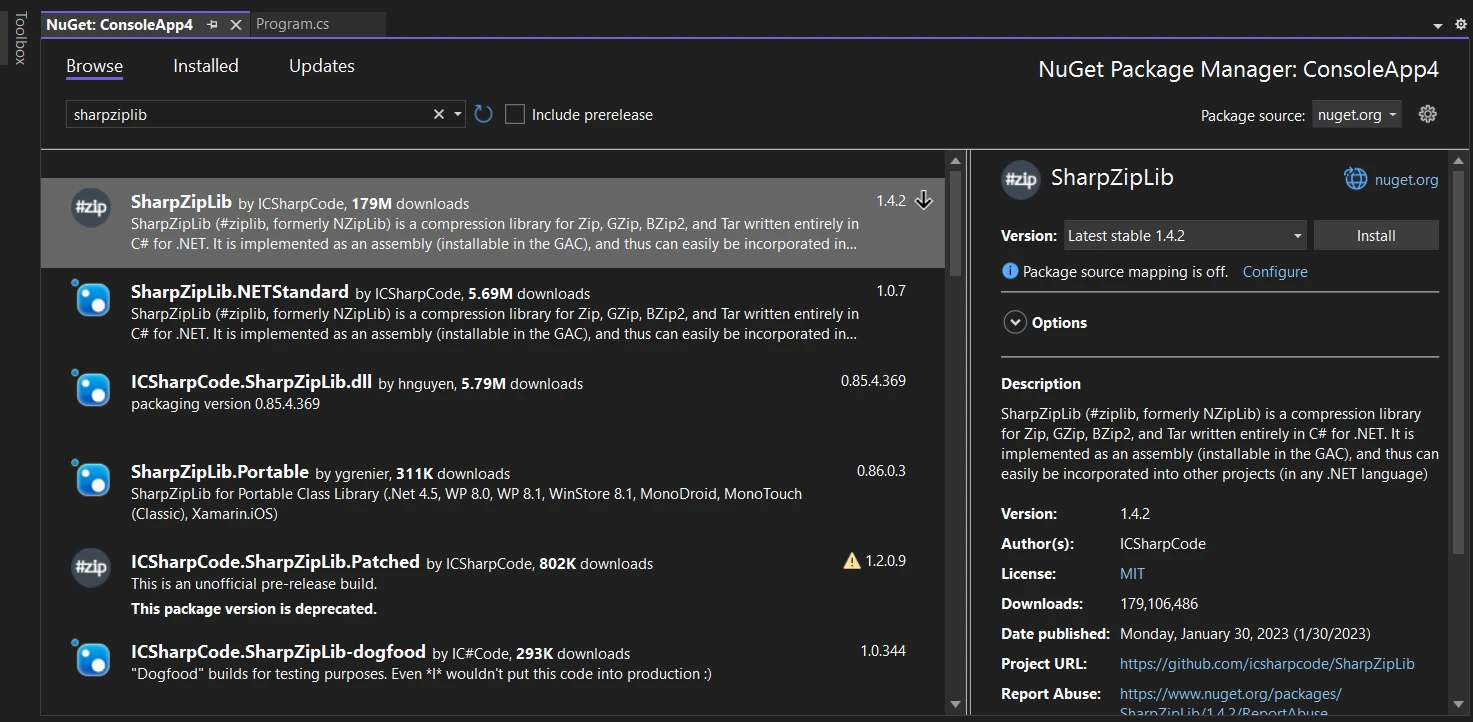Select the ICSharpCode.SharpZipLib.dll package title
The width and height of the screenshot is (1473, 722).
(251, 382)
